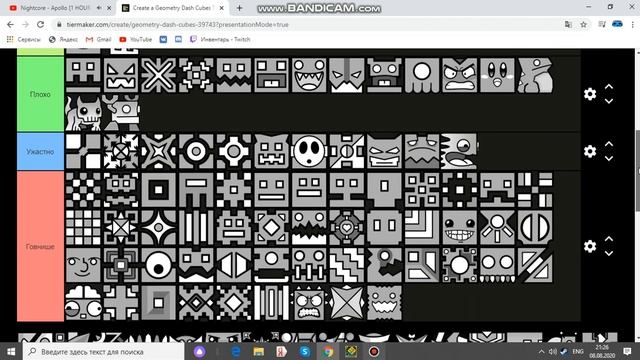
Task: Pick the big eyeball cube in Говнище tier
Action: coord(158,265)
